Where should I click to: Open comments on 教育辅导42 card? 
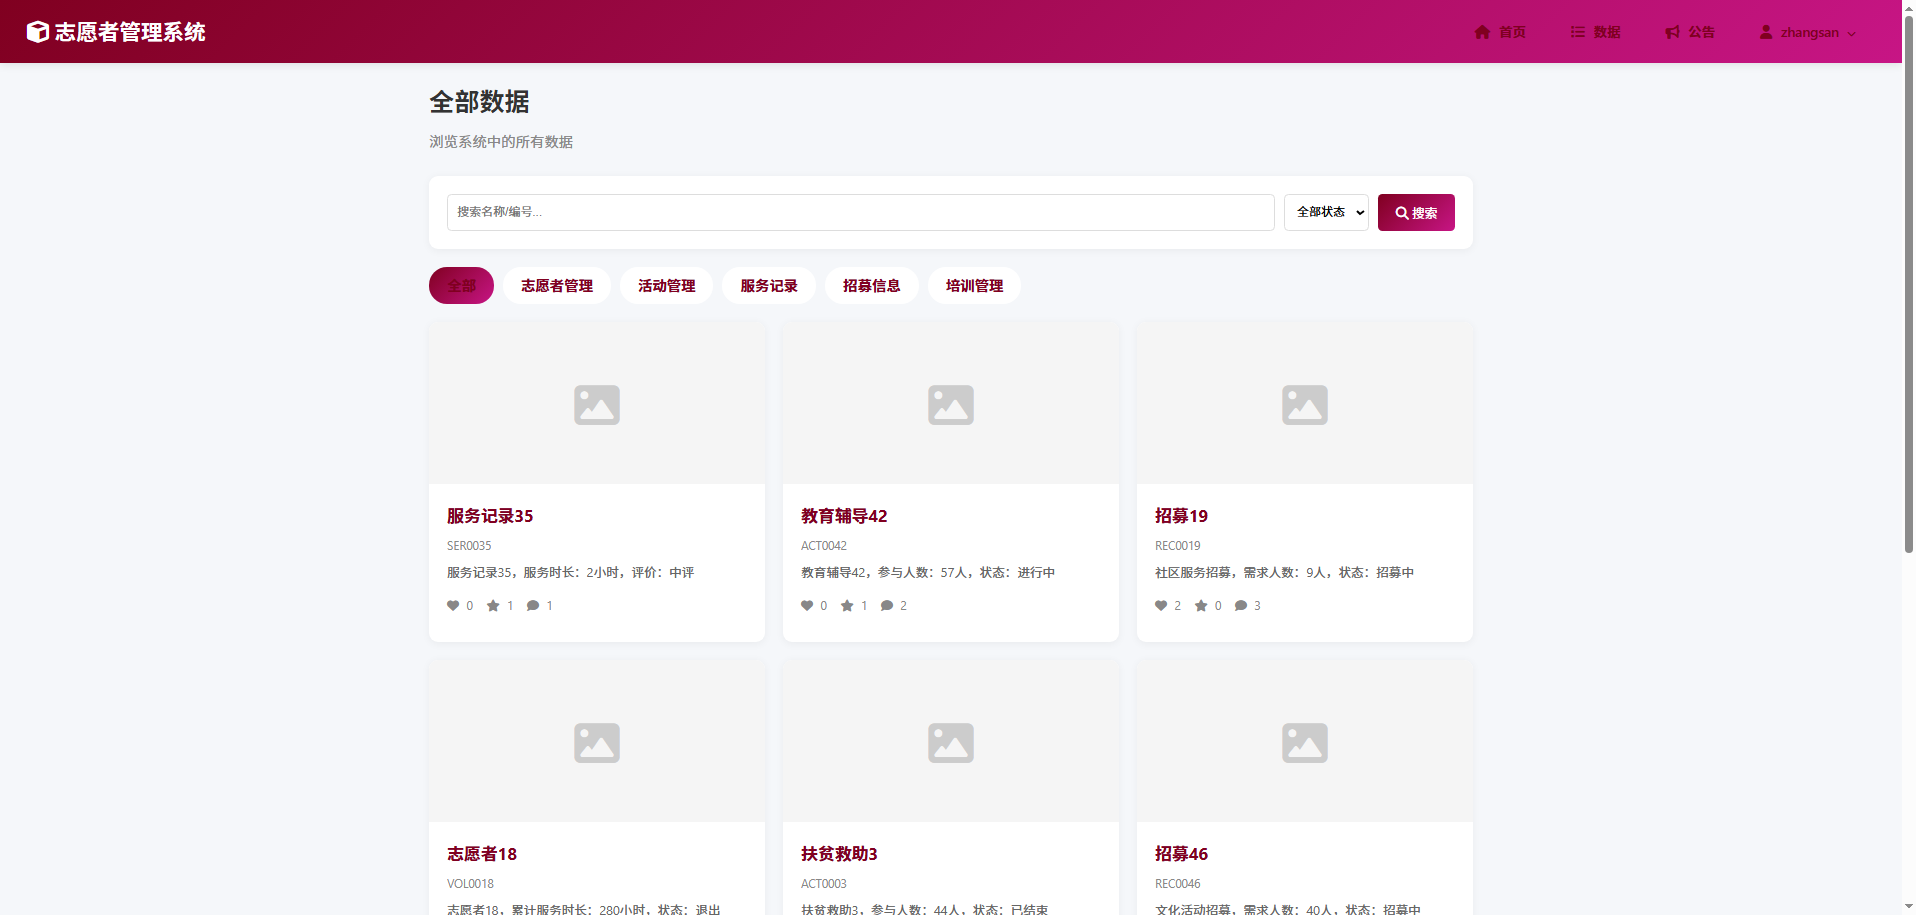click(x=887, y=605)
